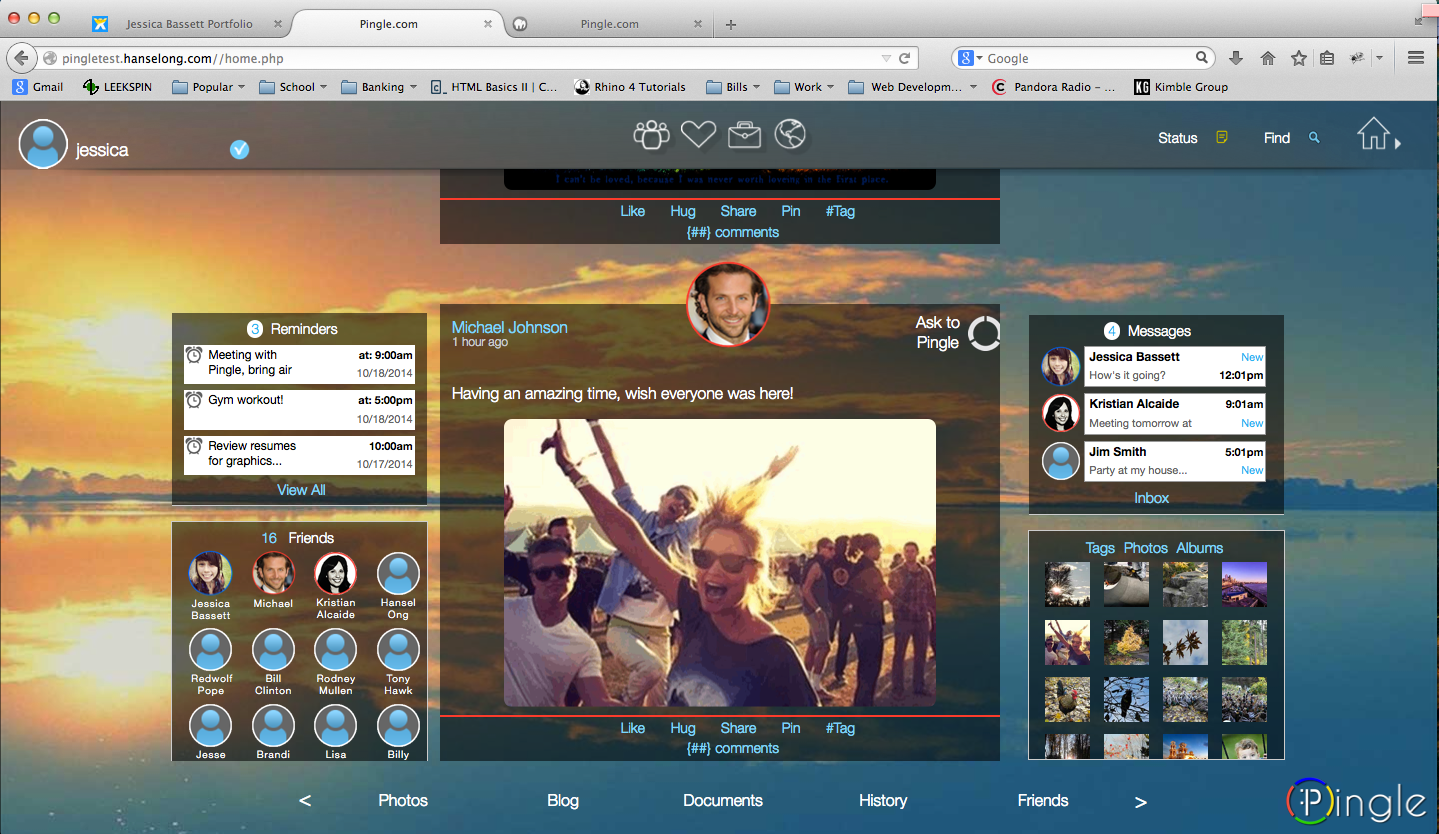1439x834 pixels.
Task: Click the yellow note icon next to Status
Action: coord(1221,137)
